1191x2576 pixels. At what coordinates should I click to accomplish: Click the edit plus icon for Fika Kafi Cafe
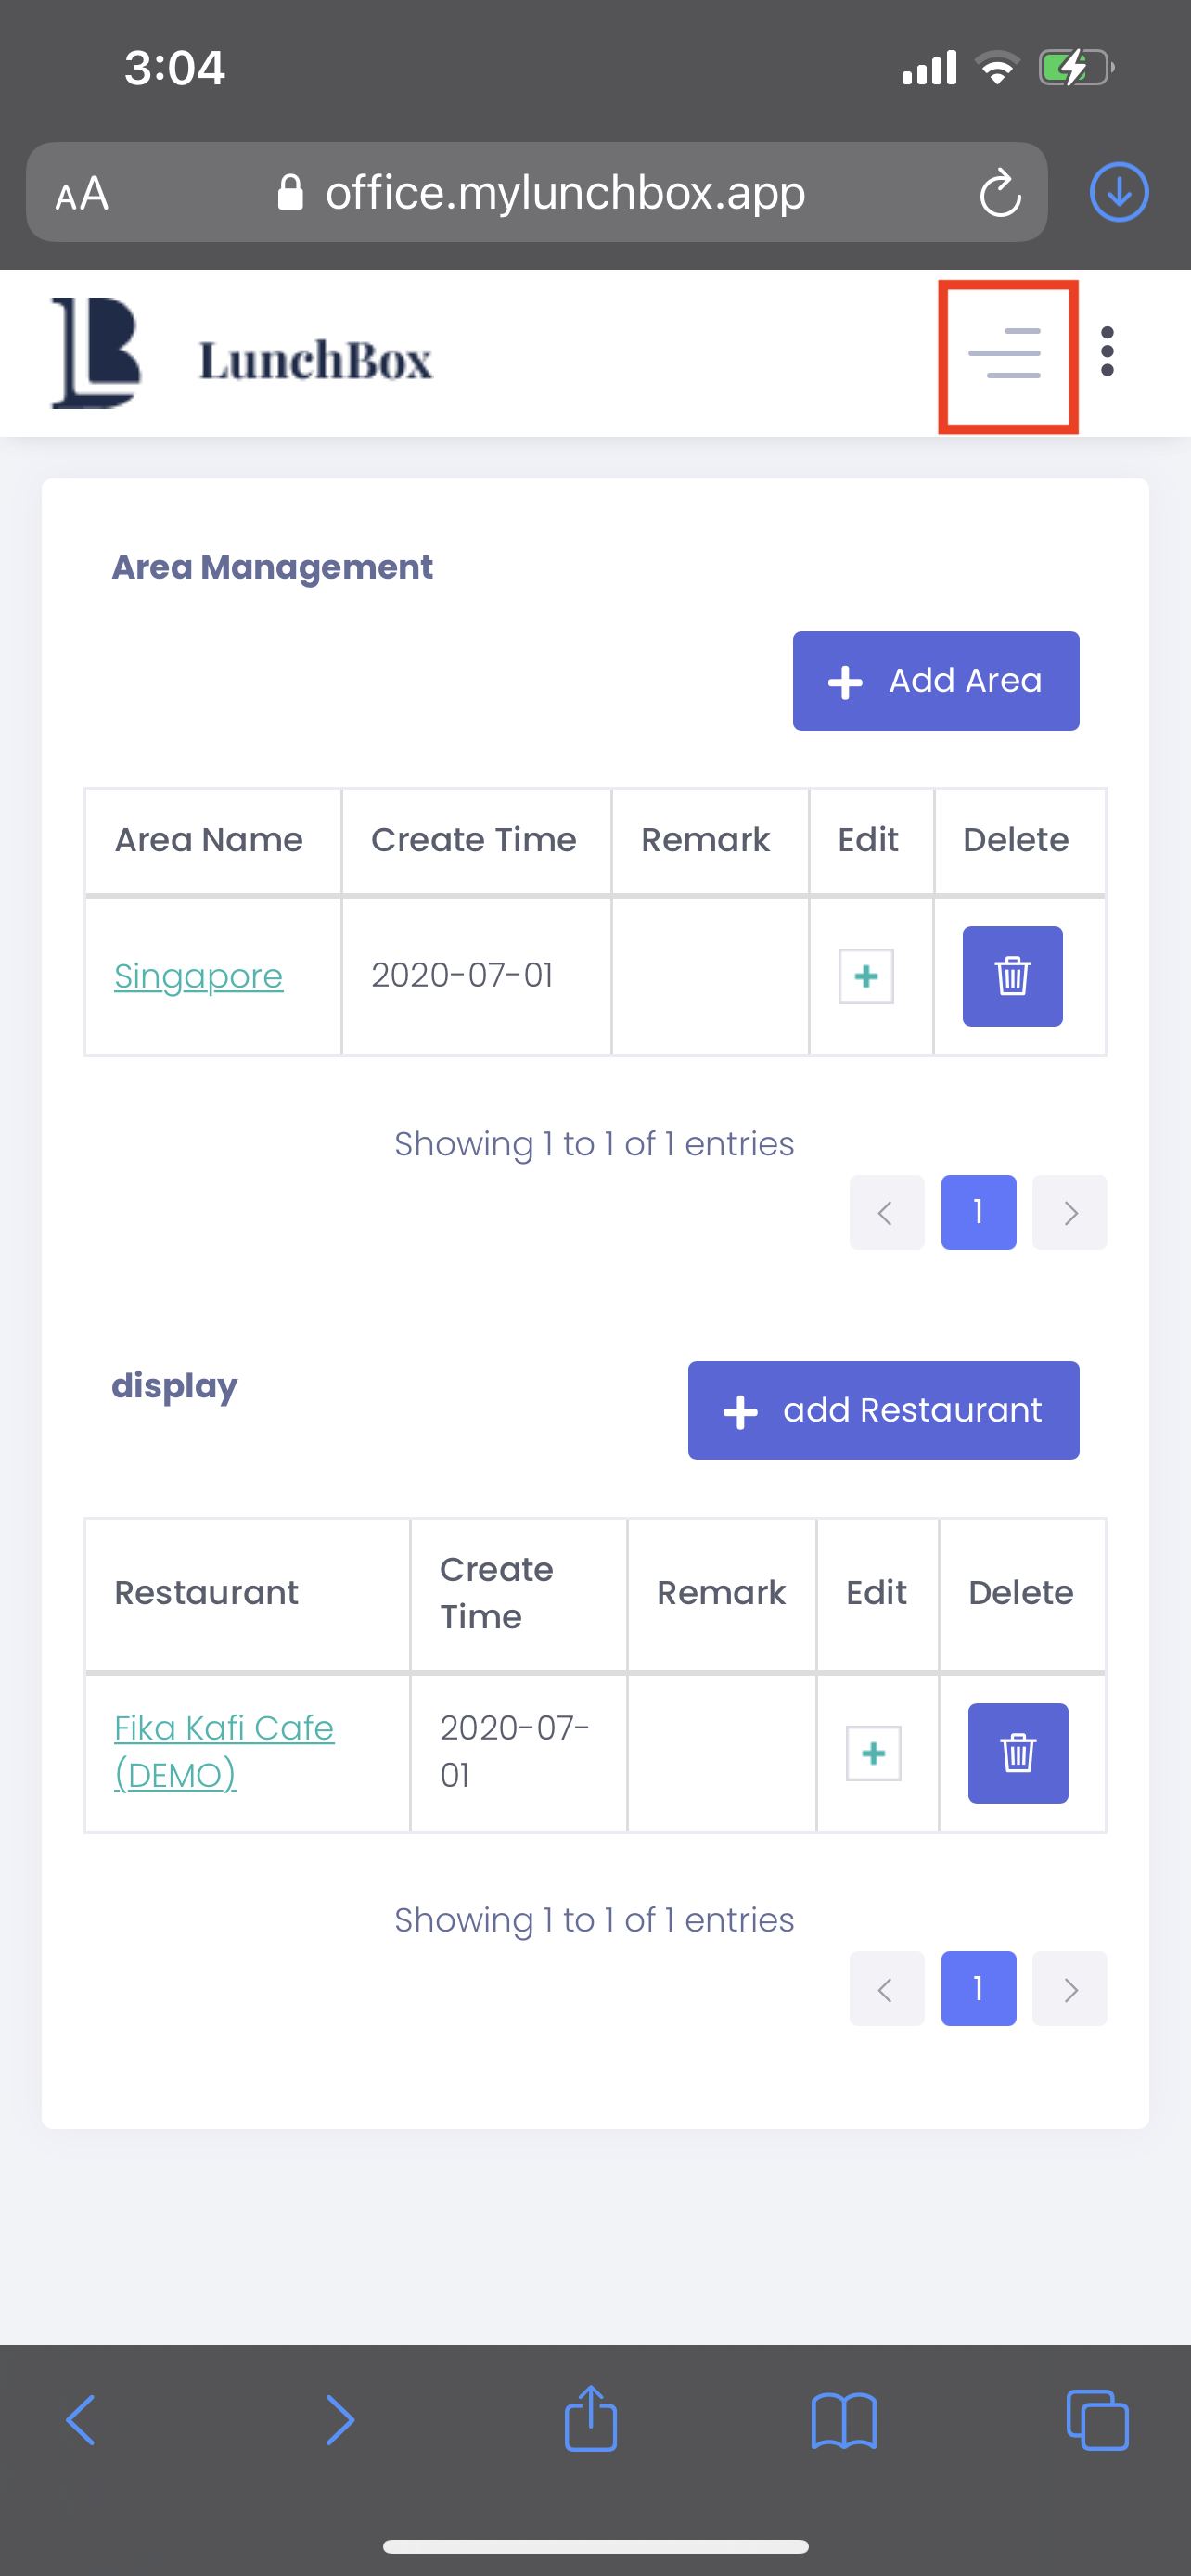click(874, 1753)
